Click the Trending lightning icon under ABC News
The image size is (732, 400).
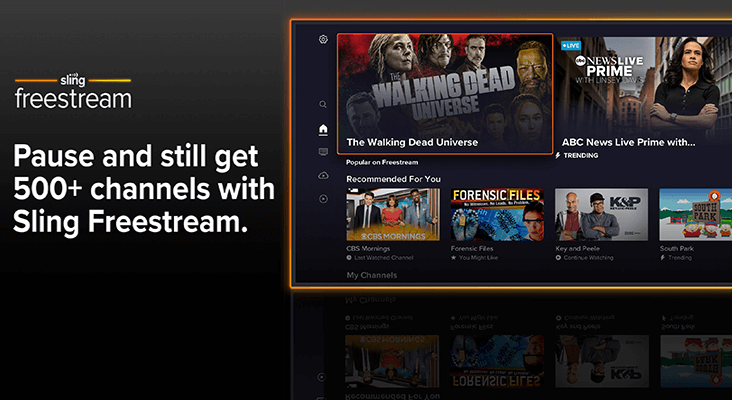tap(558, 156)
